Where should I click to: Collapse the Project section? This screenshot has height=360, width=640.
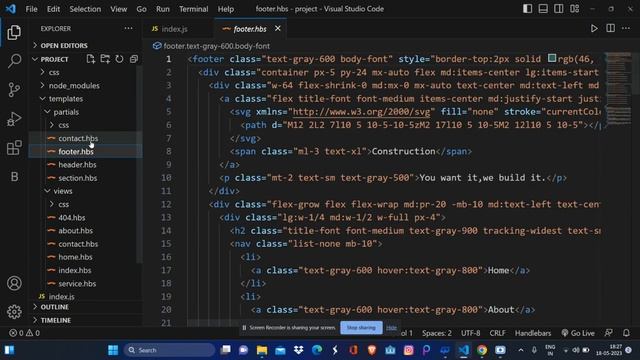point(54,59)
